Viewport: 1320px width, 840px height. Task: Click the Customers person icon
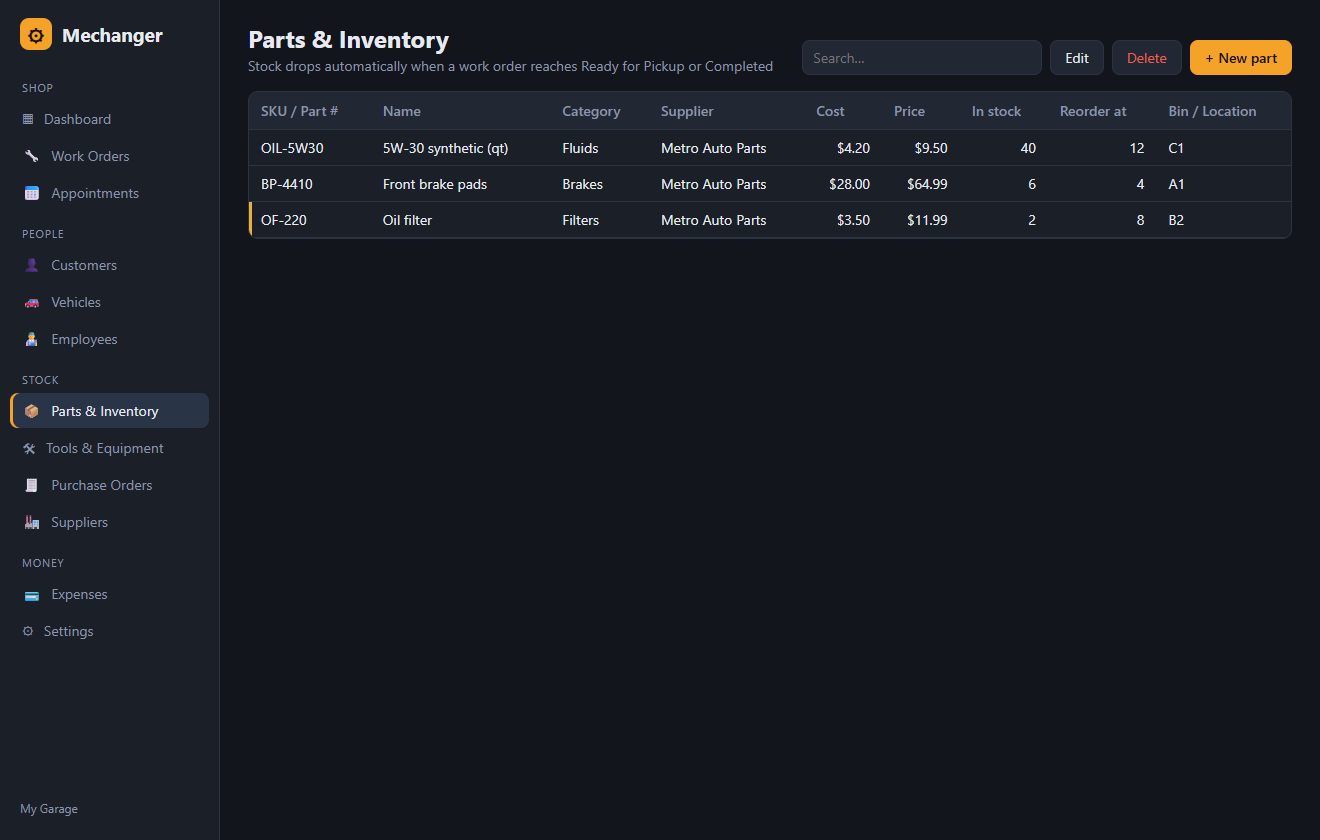tap(31, 265)
